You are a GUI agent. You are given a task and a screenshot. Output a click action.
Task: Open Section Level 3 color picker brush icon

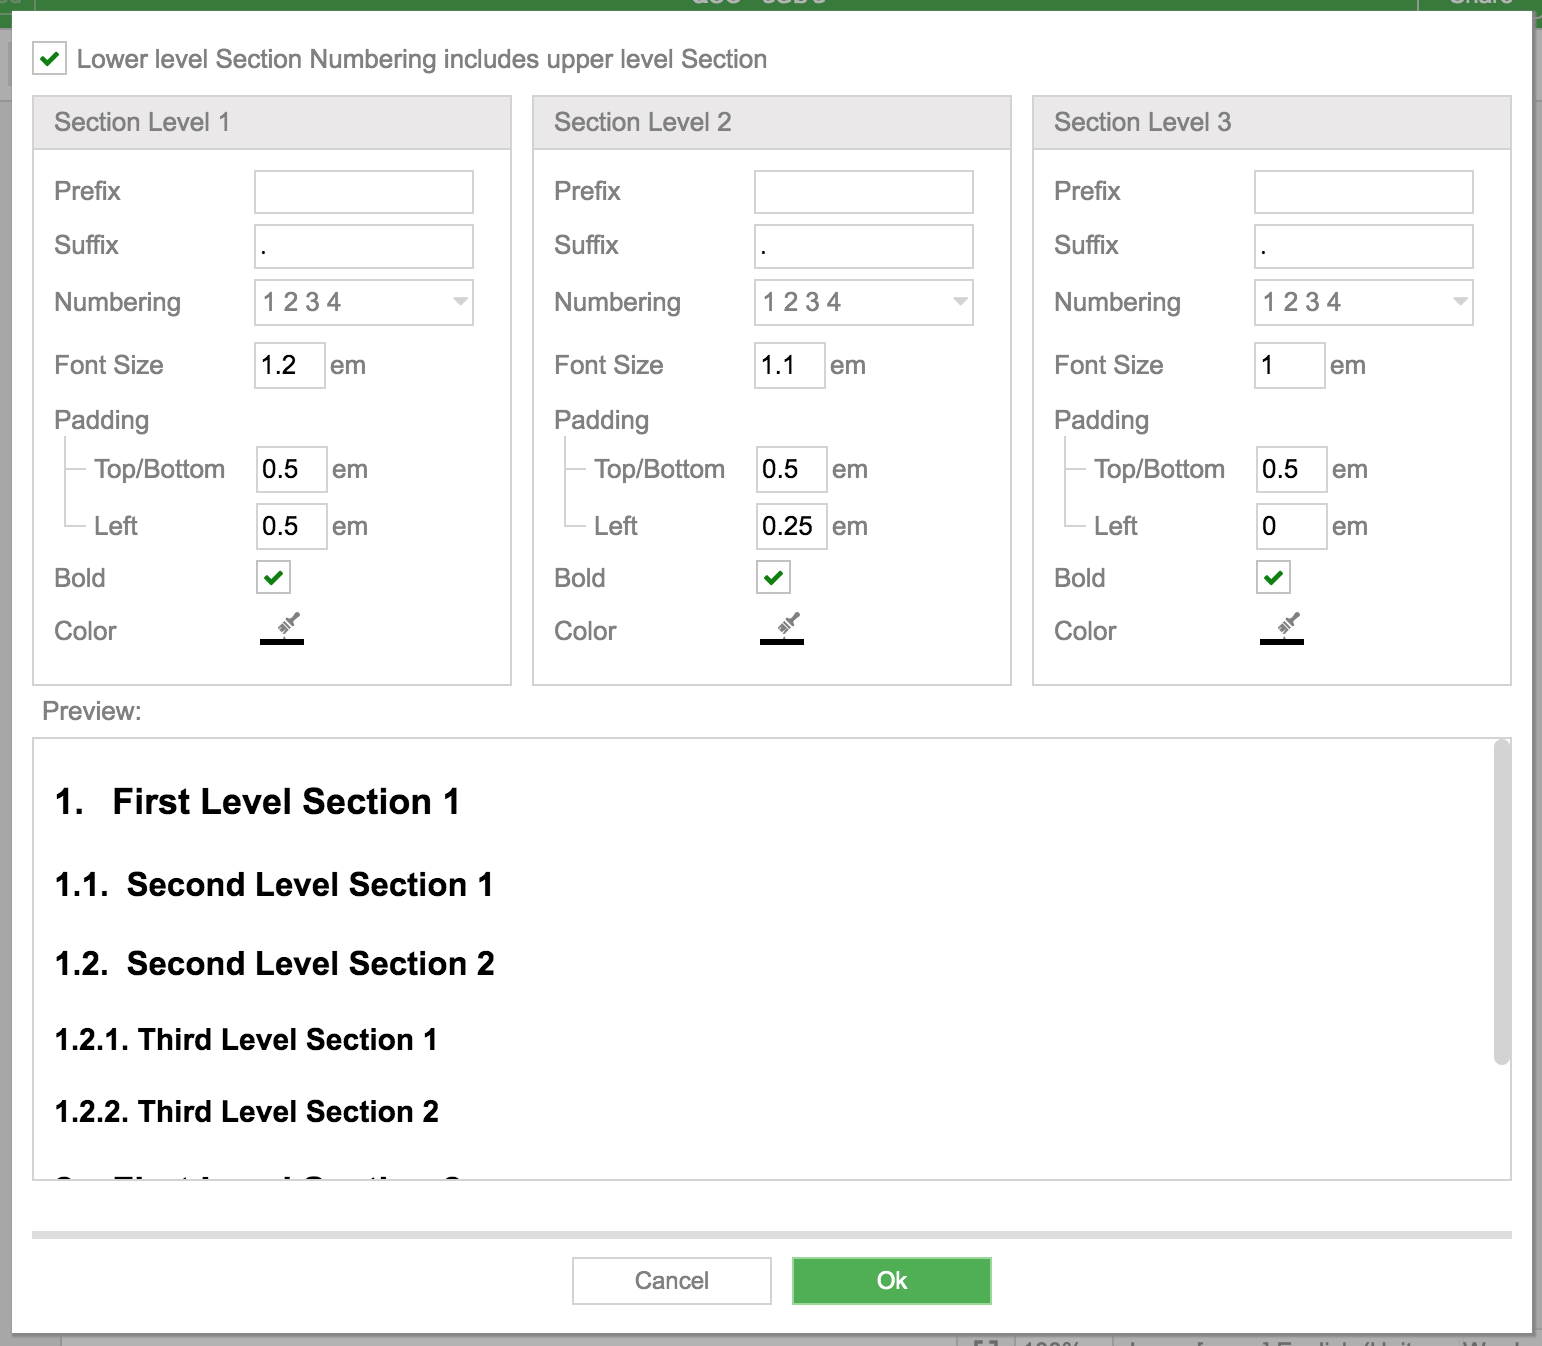(x=1282, y=628)
